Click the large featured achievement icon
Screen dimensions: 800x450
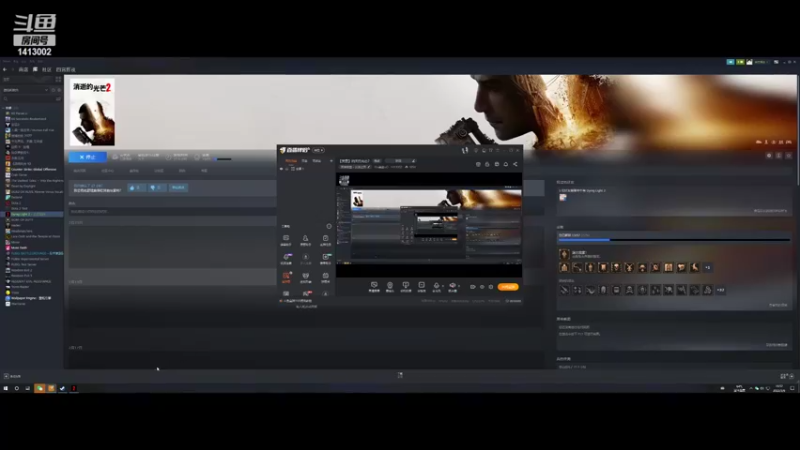tap(564, 254)
